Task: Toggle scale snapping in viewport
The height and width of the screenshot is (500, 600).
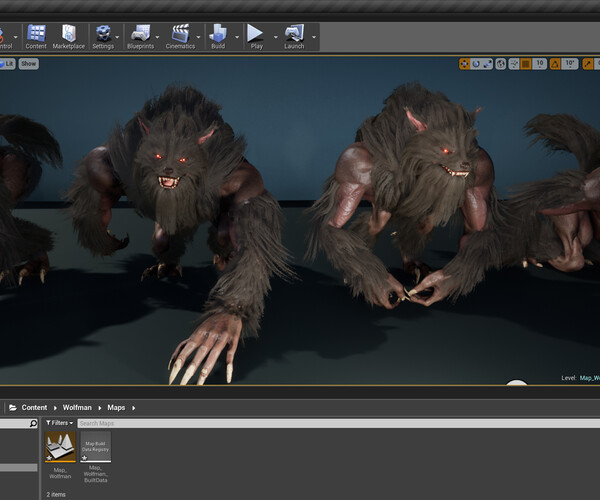Action: point(588,64)
